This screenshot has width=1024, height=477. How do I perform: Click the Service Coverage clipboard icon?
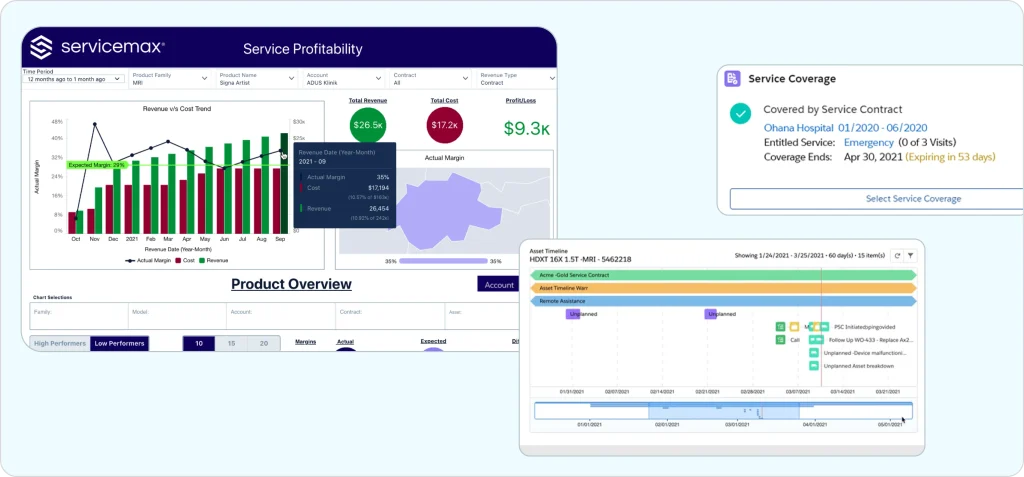[x=732, y=78]
